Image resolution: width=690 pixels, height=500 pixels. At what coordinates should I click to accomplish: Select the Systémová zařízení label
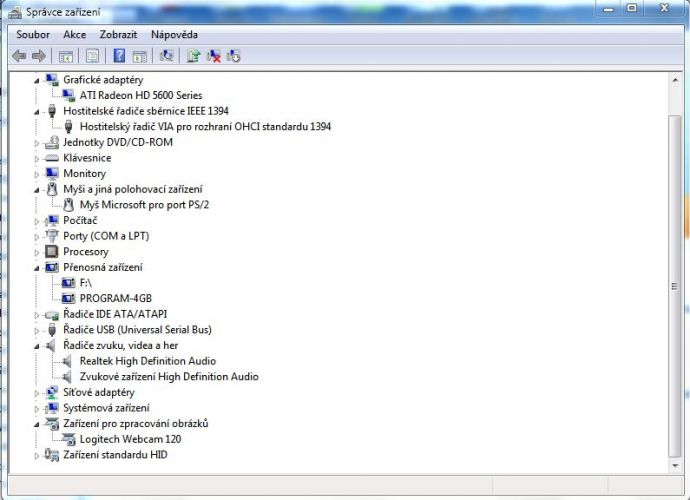pos(106,408)
